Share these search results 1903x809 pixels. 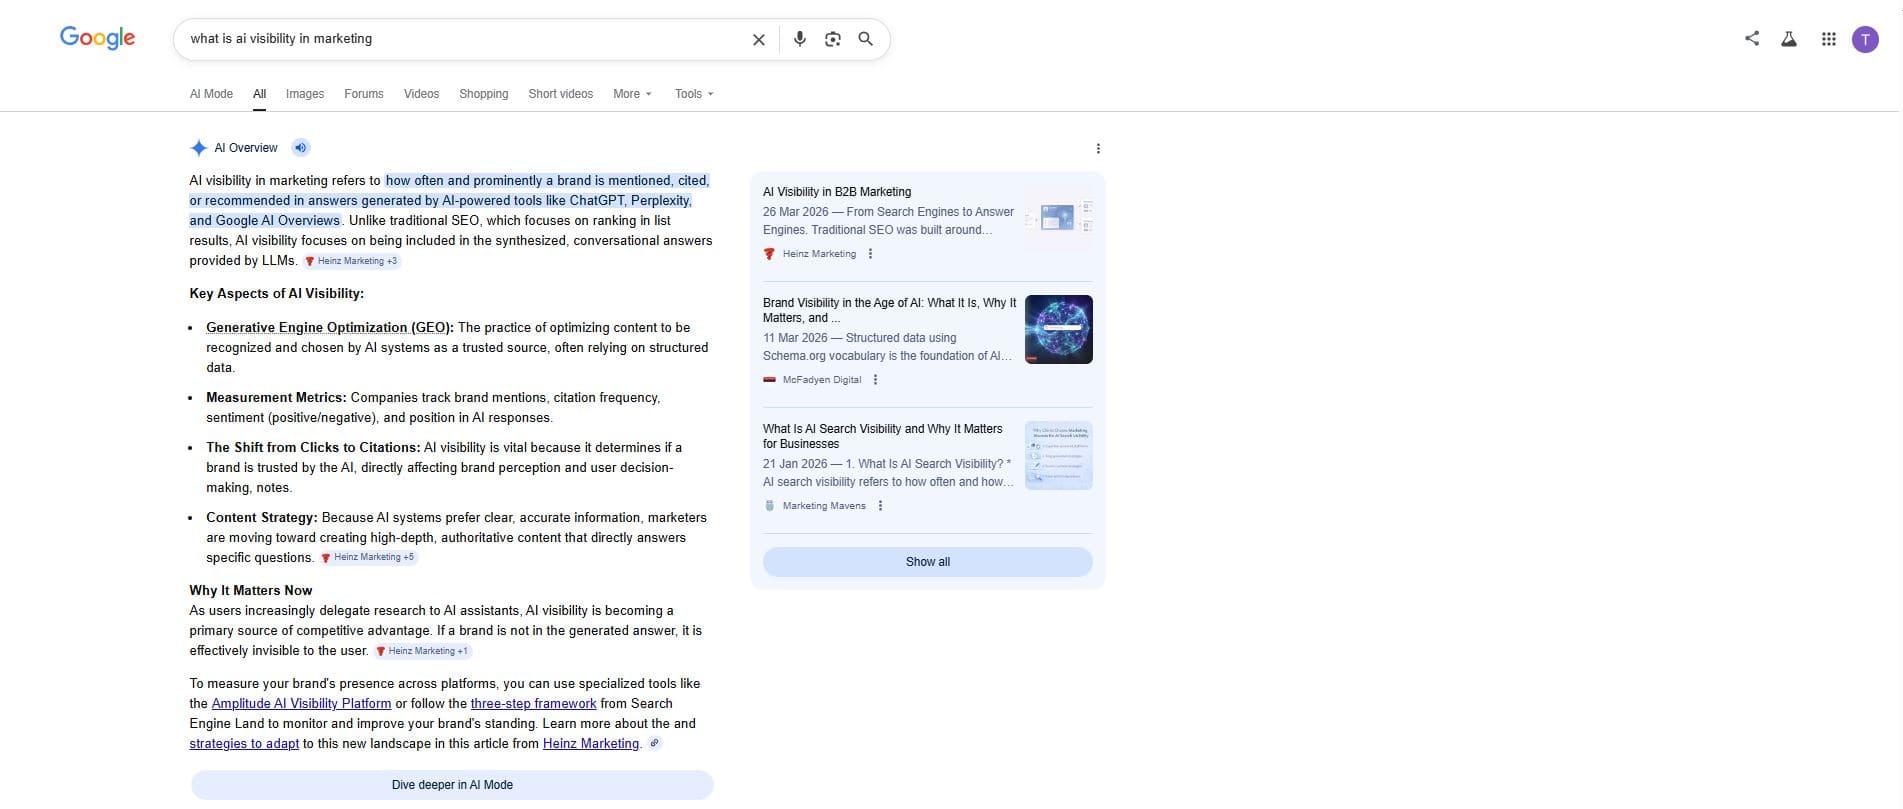click(1752, 38)
